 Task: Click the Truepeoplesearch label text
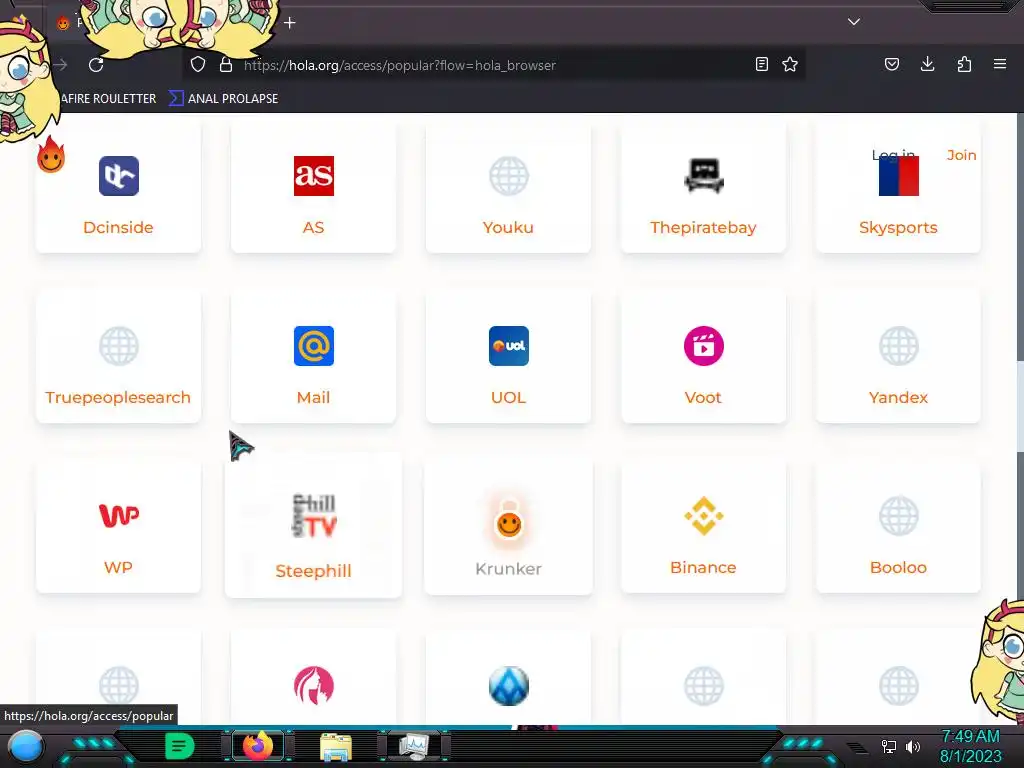point(118,397)
